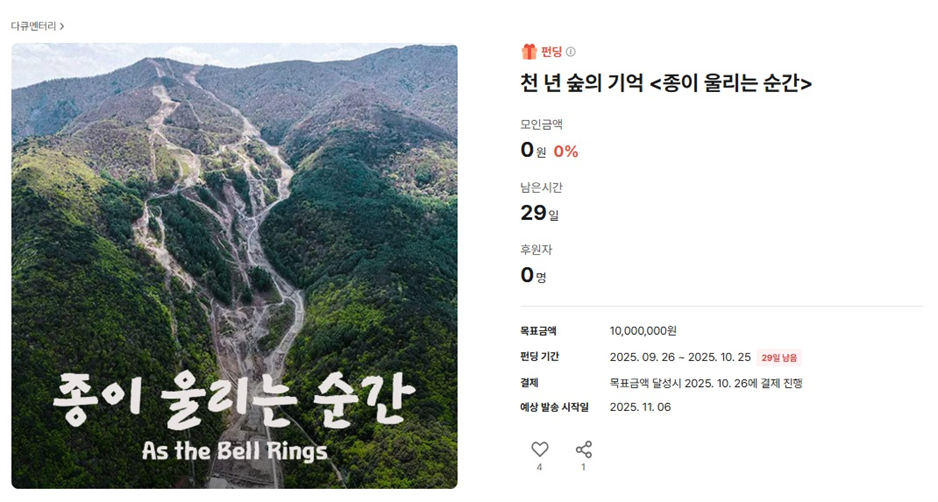Click the orange gift box icon
The image size is (938, 502).
click(529, 52)
